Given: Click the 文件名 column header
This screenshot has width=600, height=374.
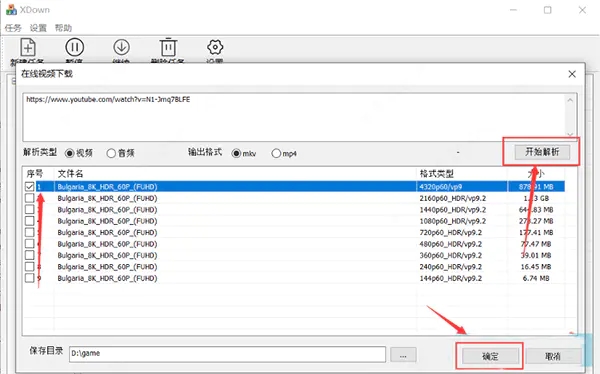Looking at the screenshot, I should (x=70, y=174).
